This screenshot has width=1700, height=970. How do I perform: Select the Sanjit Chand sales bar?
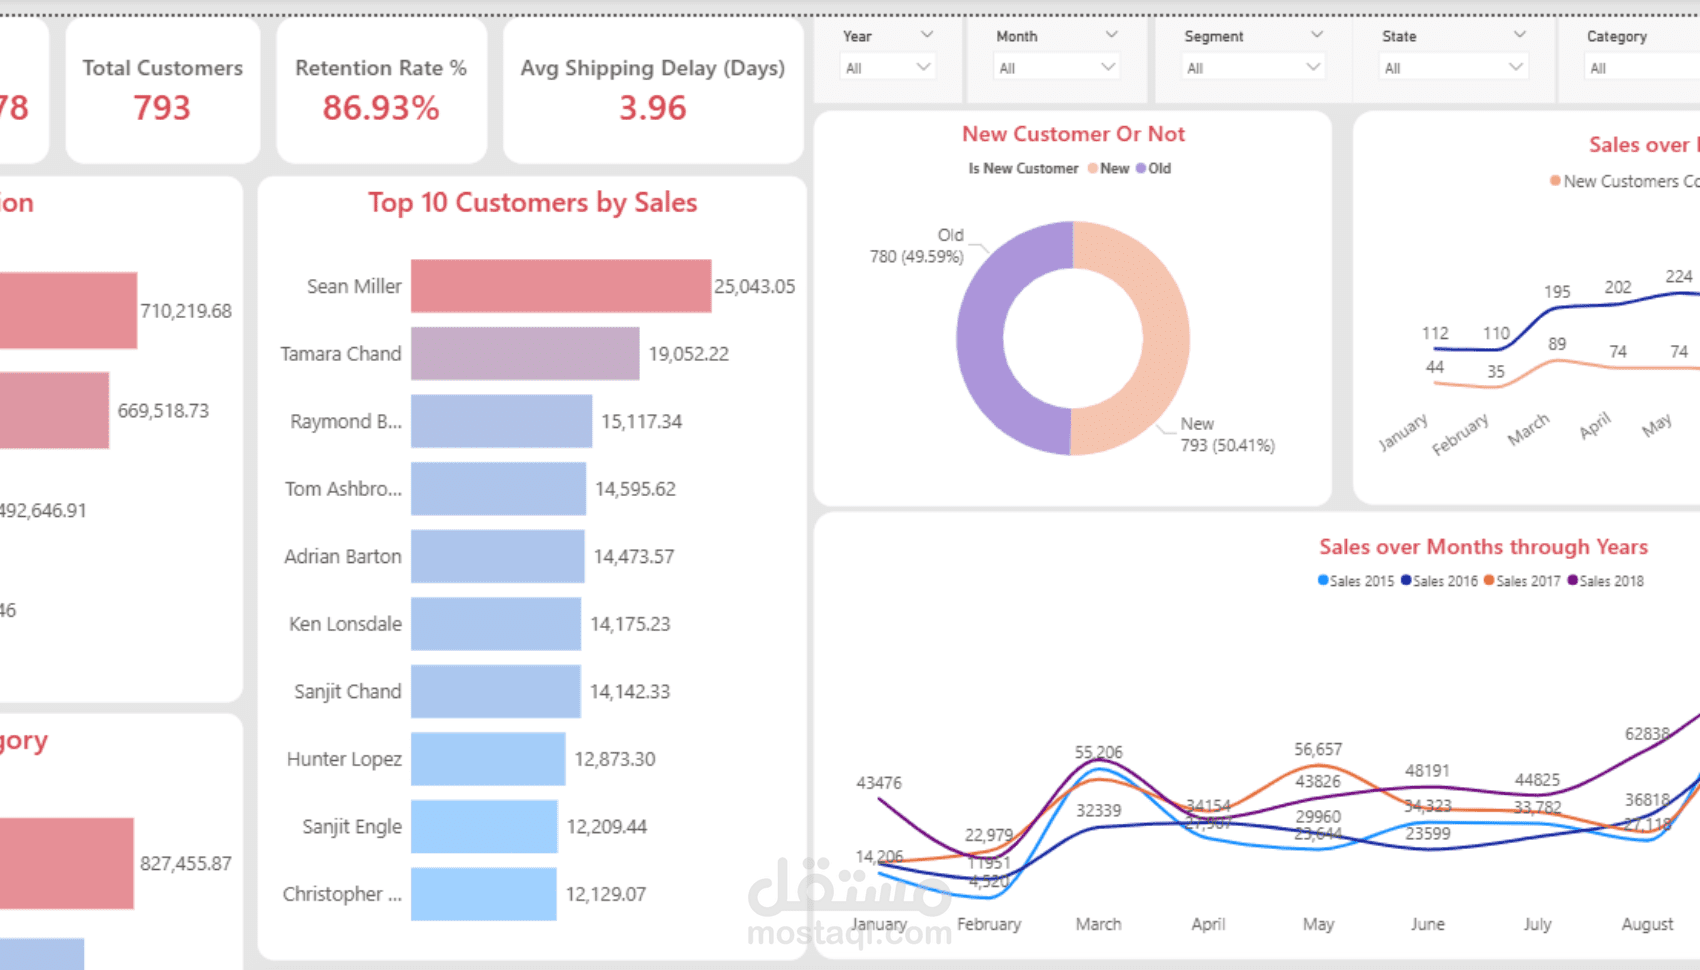[x=495, y=691]
